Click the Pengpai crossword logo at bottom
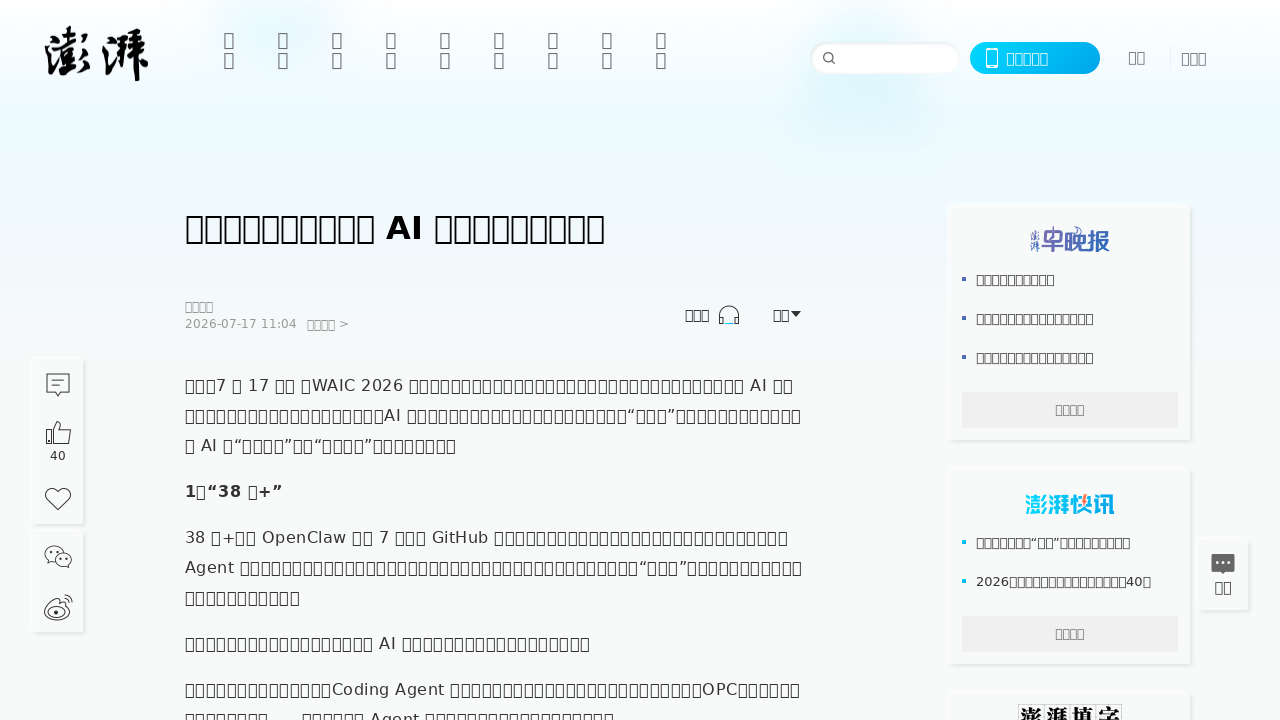1280x720 pixels. pyautogui.click(x=1070, y=712)
